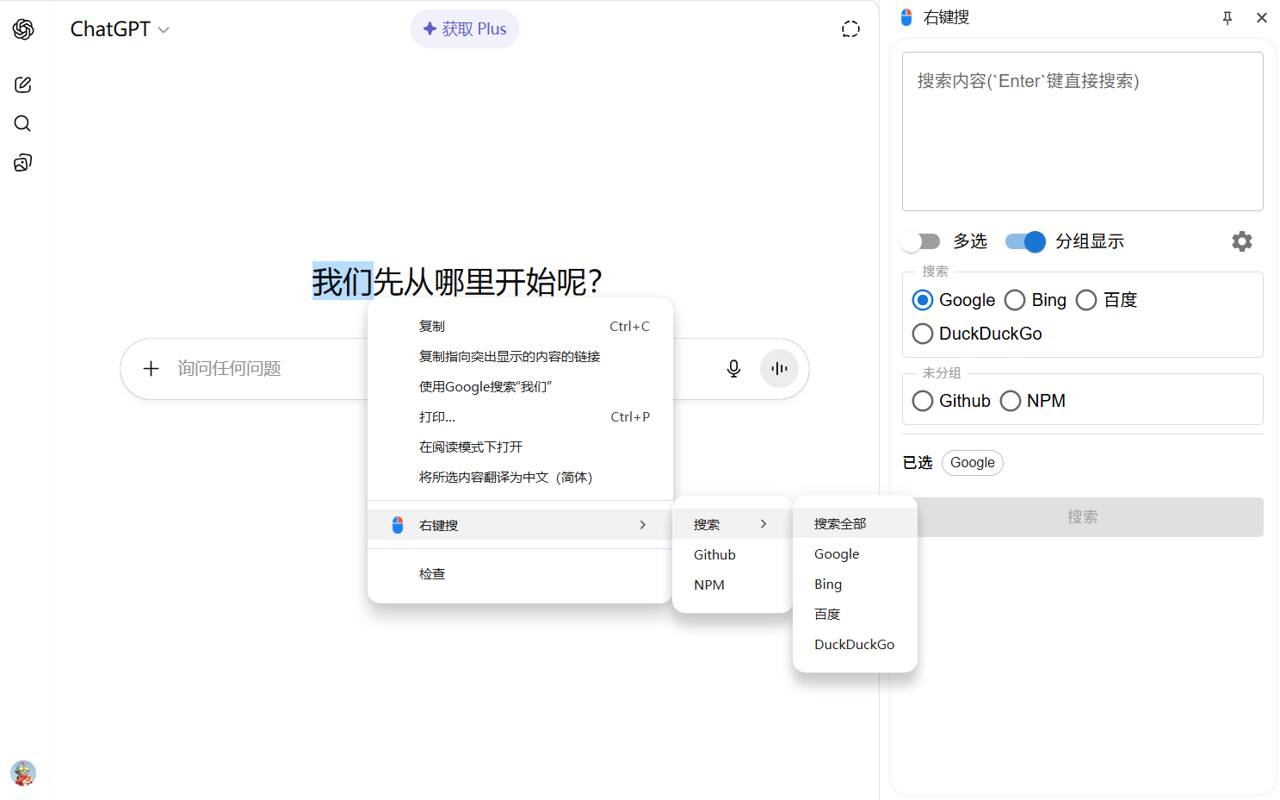
Task: Choose 复制指向突出显示的内容的链接
Action: pyautogui.click(x=520, y=356)
